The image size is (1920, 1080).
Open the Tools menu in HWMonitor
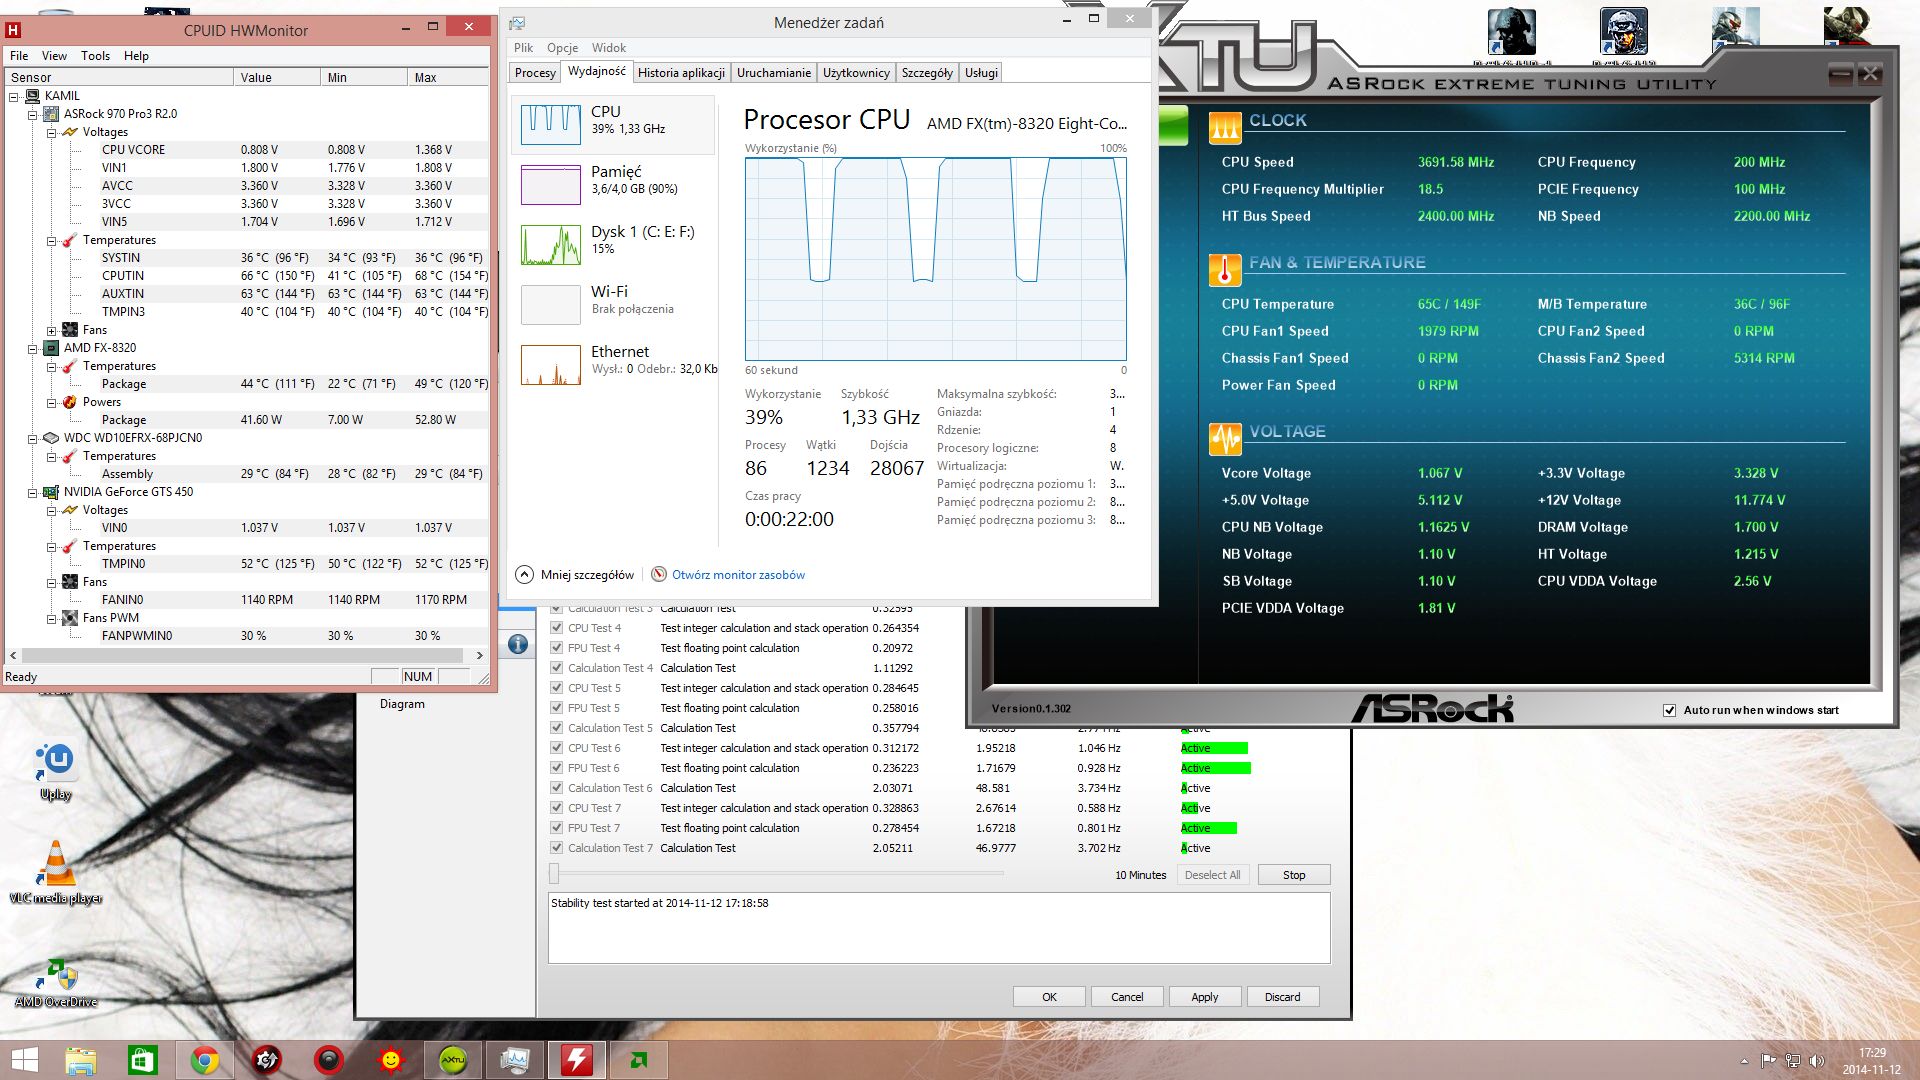(95, 56)
